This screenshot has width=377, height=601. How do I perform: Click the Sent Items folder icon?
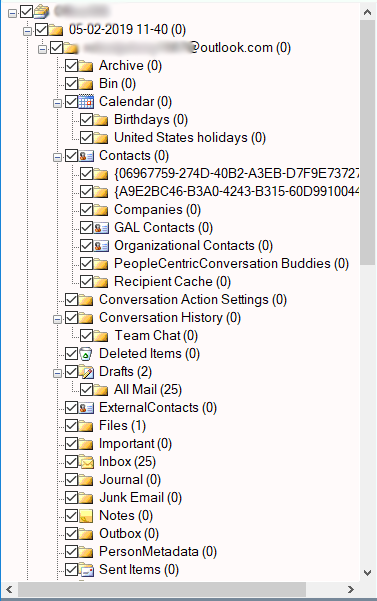[x=86, y=570]
